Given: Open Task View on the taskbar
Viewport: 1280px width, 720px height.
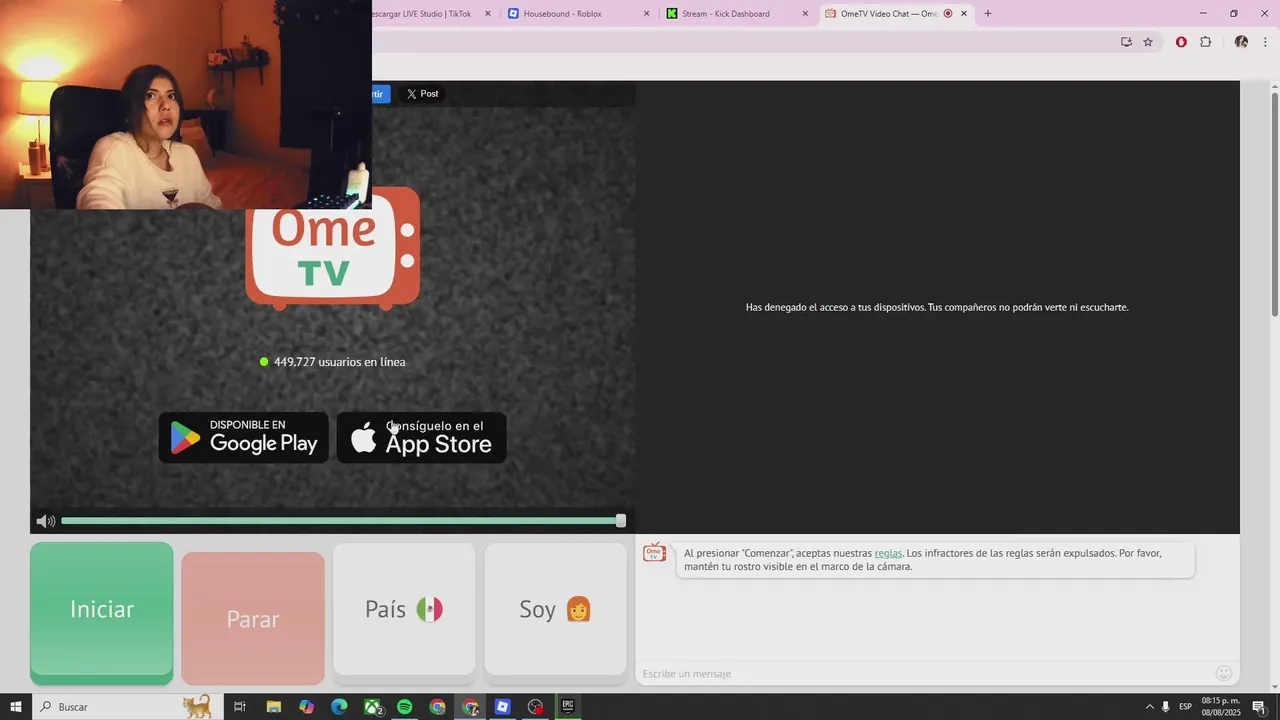Looking at the screenshot, I should pyautogui.click(x=240, y=707).
